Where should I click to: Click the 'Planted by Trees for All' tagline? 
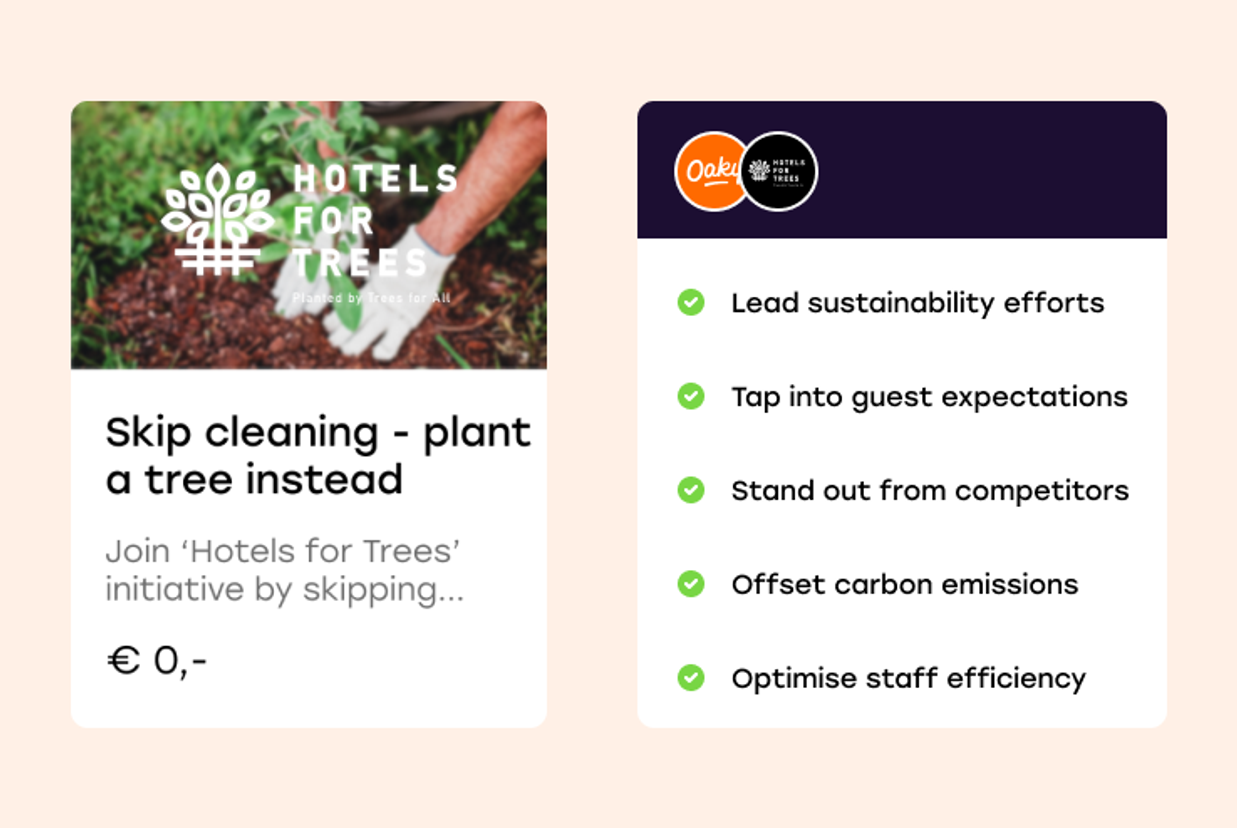pos(371,297)
